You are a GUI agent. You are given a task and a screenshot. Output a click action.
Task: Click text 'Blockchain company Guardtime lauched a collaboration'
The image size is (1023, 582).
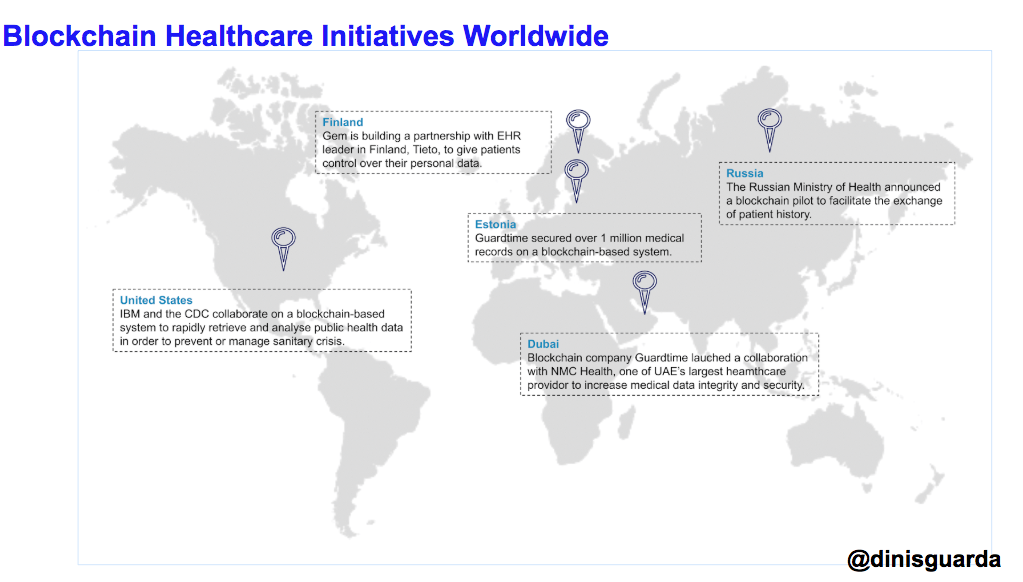coord(667,358)
